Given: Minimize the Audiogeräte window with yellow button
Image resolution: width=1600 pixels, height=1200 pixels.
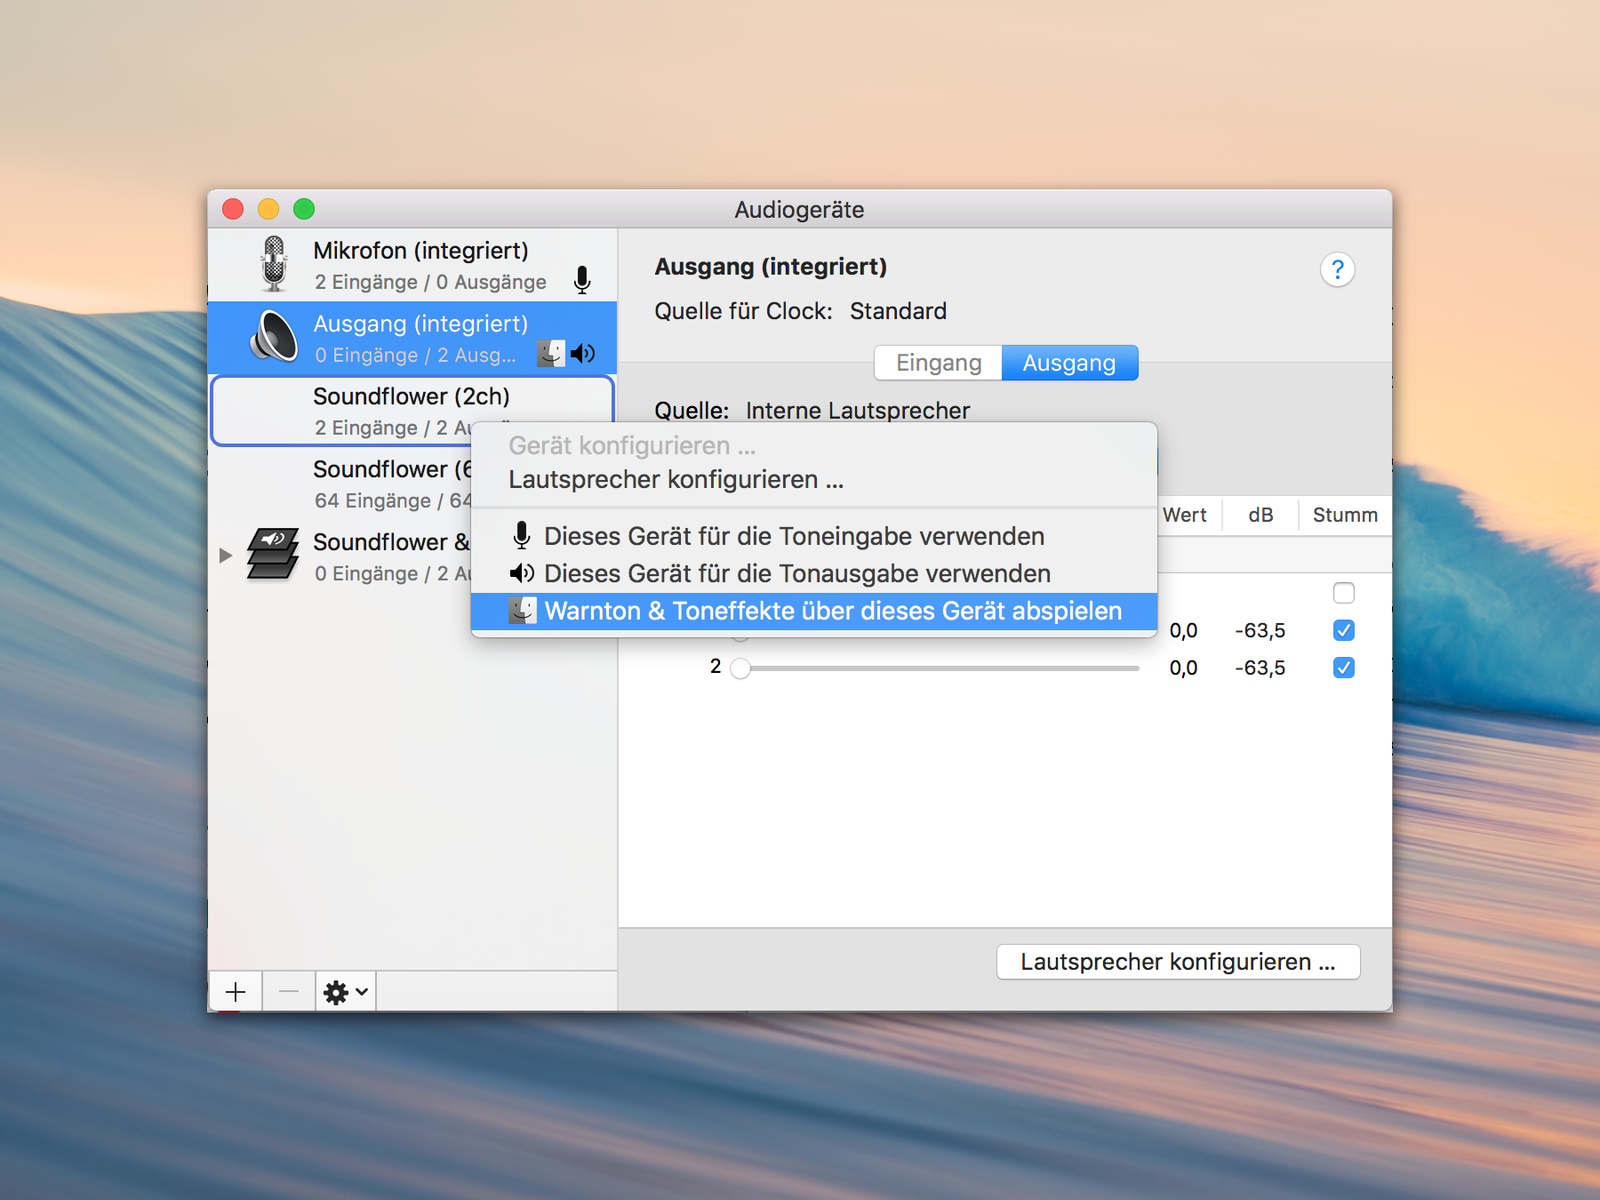Looking at the screenshot, I should (x=268, y=209).
